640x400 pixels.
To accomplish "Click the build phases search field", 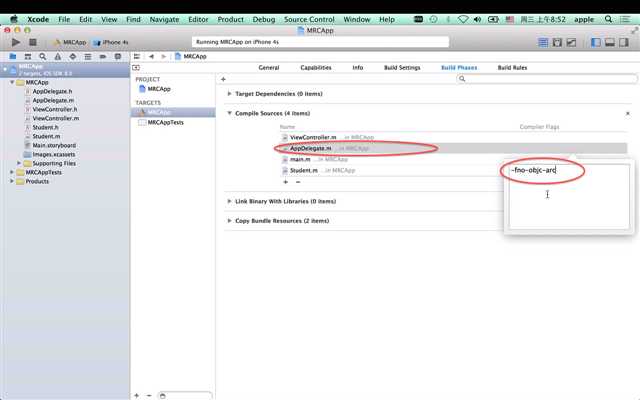I will tap(547, 79).
